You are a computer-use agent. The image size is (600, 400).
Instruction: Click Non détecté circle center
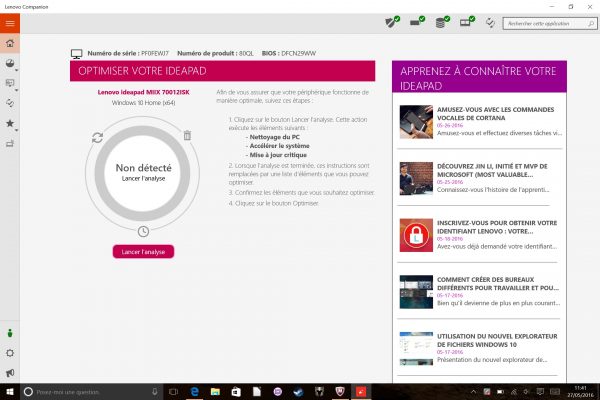click(143, 173)
